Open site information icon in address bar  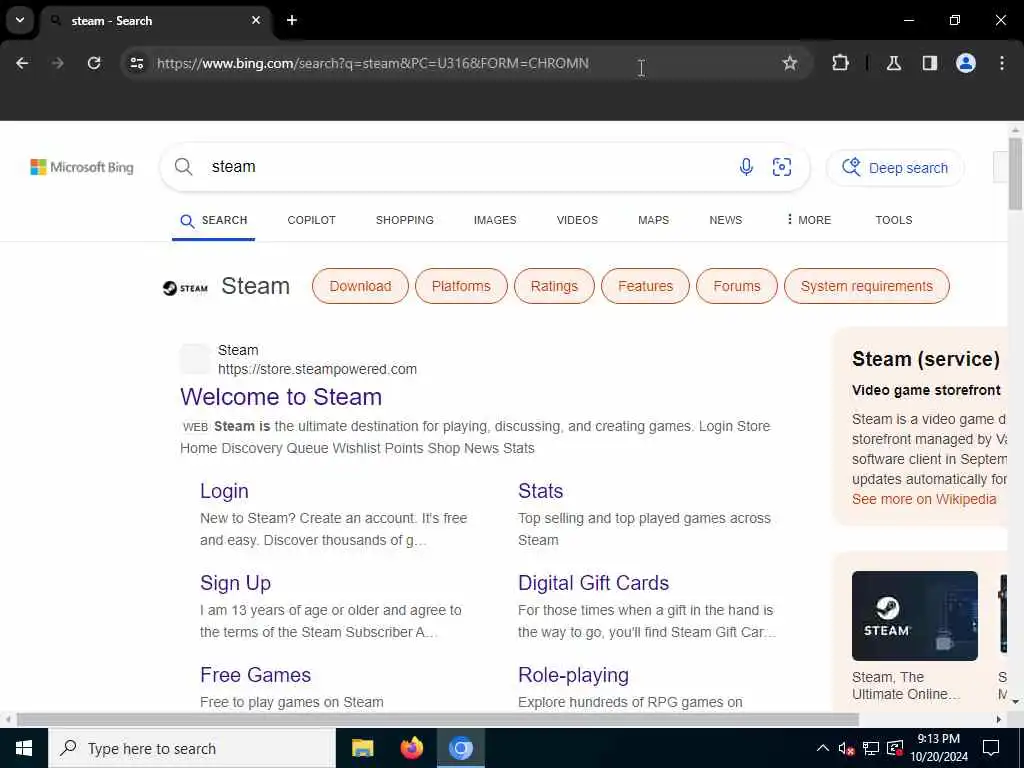point(136,63)
